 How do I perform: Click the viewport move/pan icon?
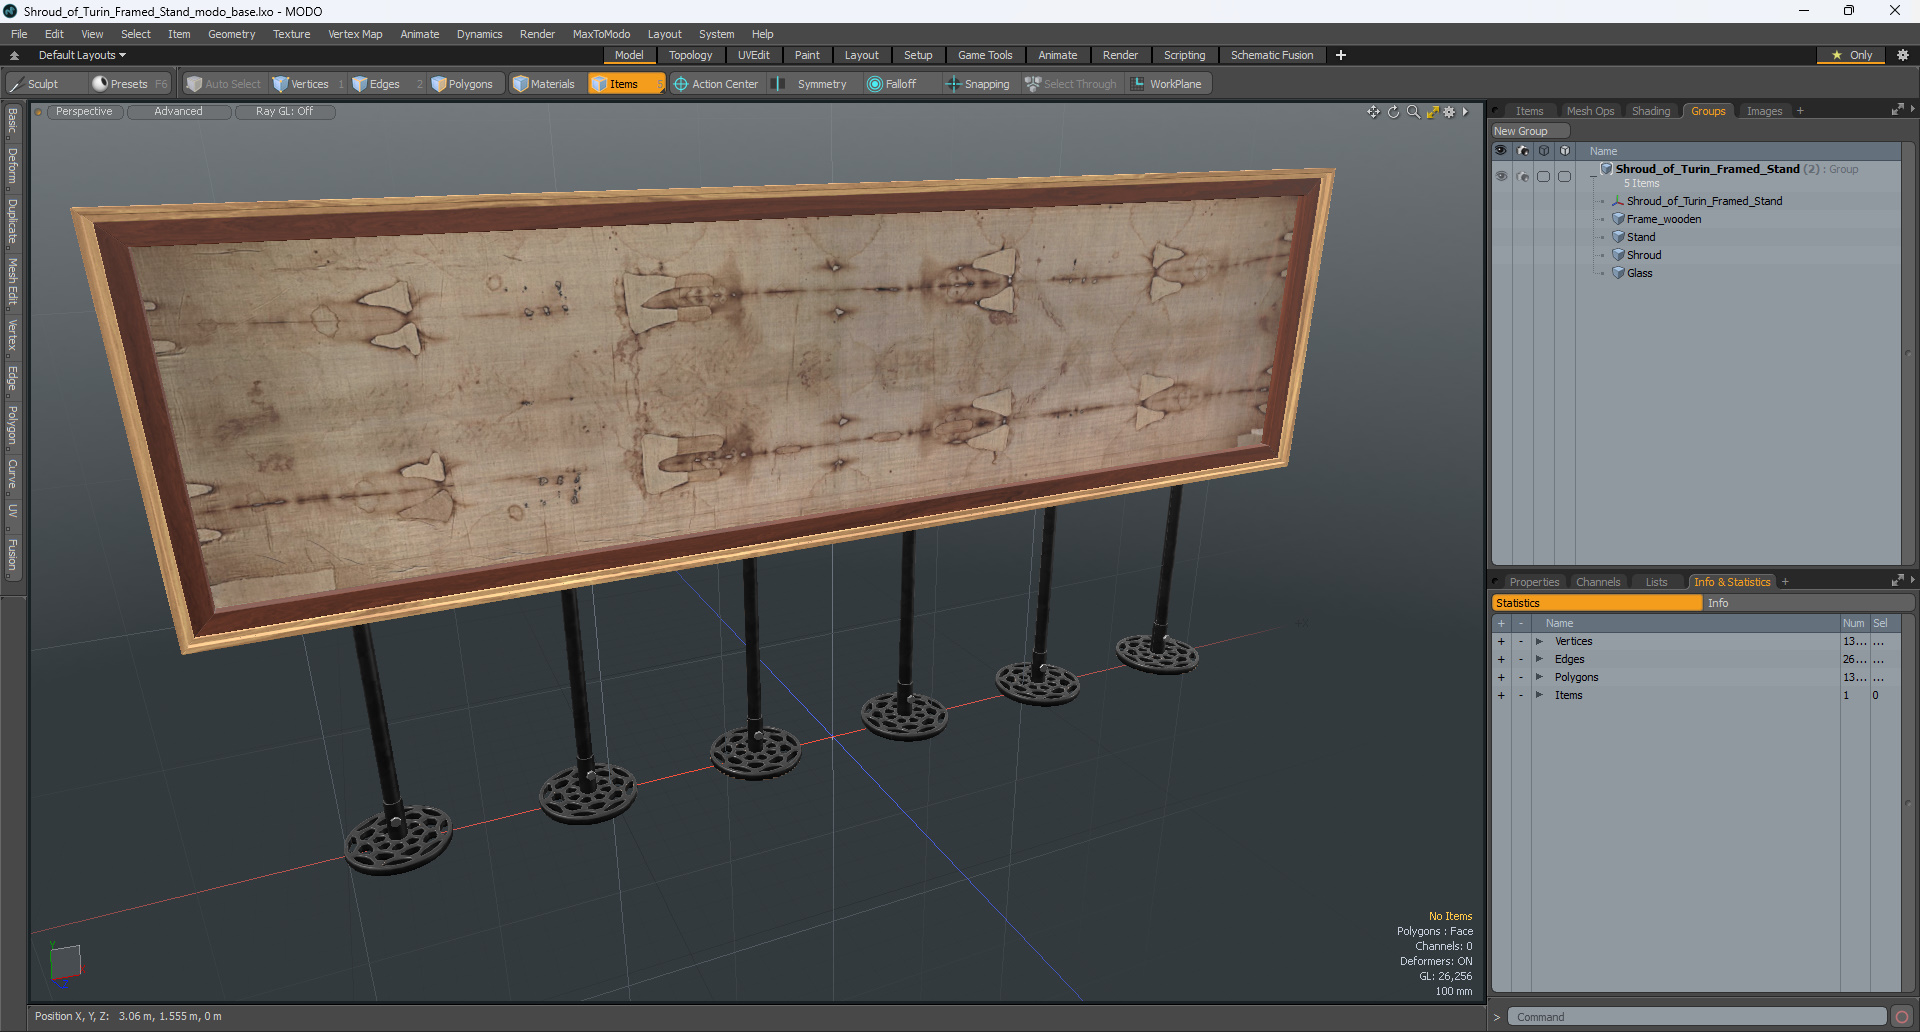(1374, 112)
